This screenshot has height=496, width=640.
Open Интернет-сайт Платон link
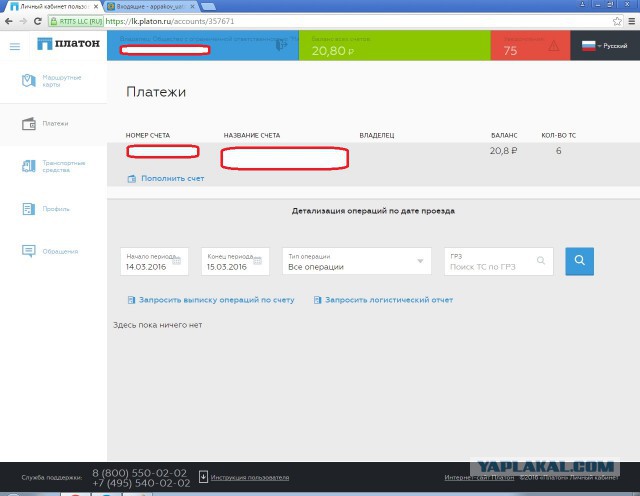[479, 477]
